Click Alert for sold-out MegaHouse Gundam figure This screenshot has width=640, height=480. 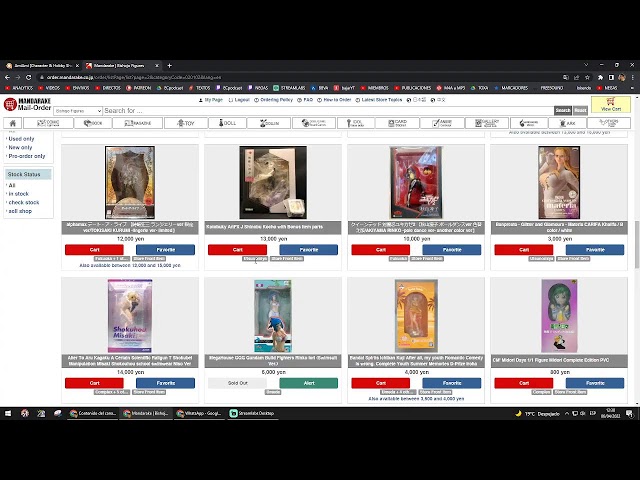(x=309, y=383)
